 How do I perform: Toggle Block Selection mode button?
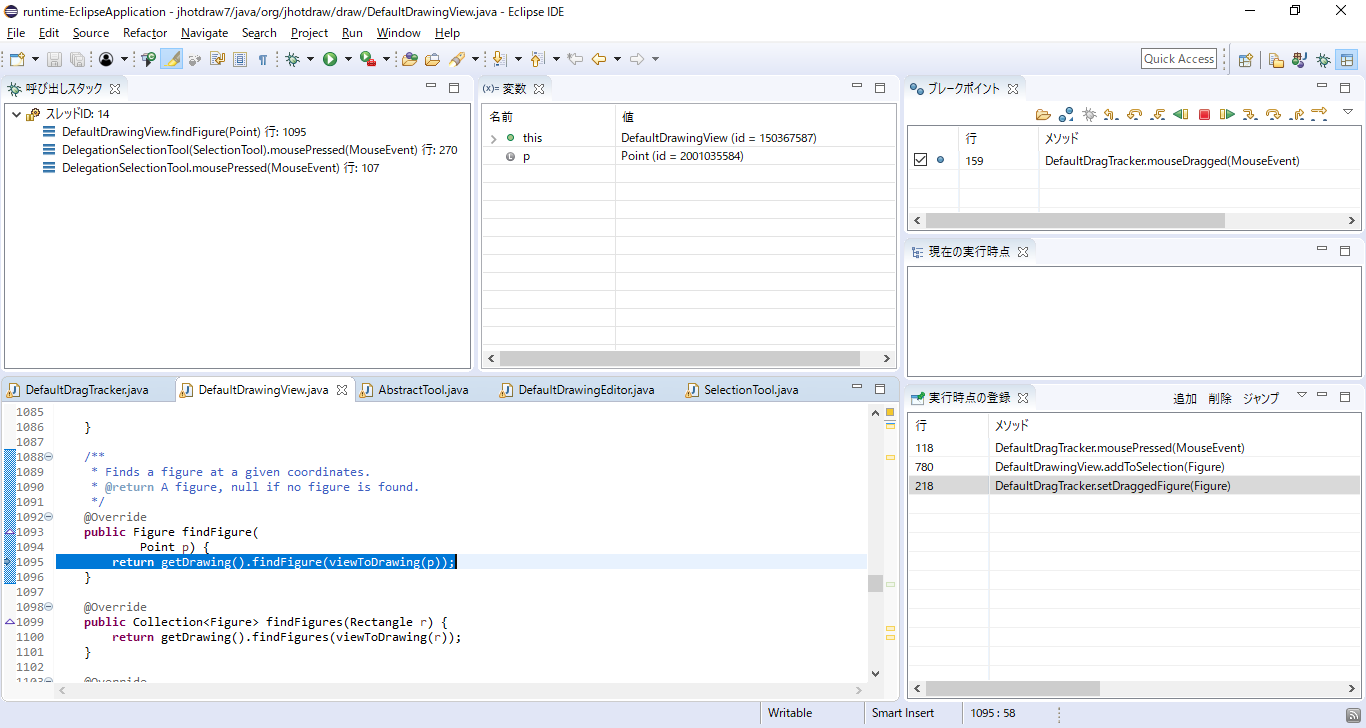pos(240,59)
